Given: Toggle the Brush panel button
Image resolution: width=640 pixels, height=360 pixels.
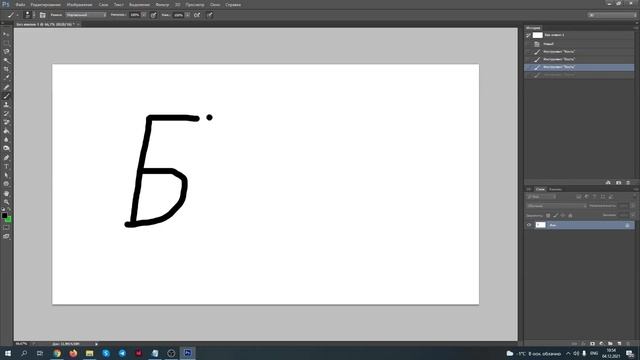Looking at the screenshot, I should click(x=42, y=15).
